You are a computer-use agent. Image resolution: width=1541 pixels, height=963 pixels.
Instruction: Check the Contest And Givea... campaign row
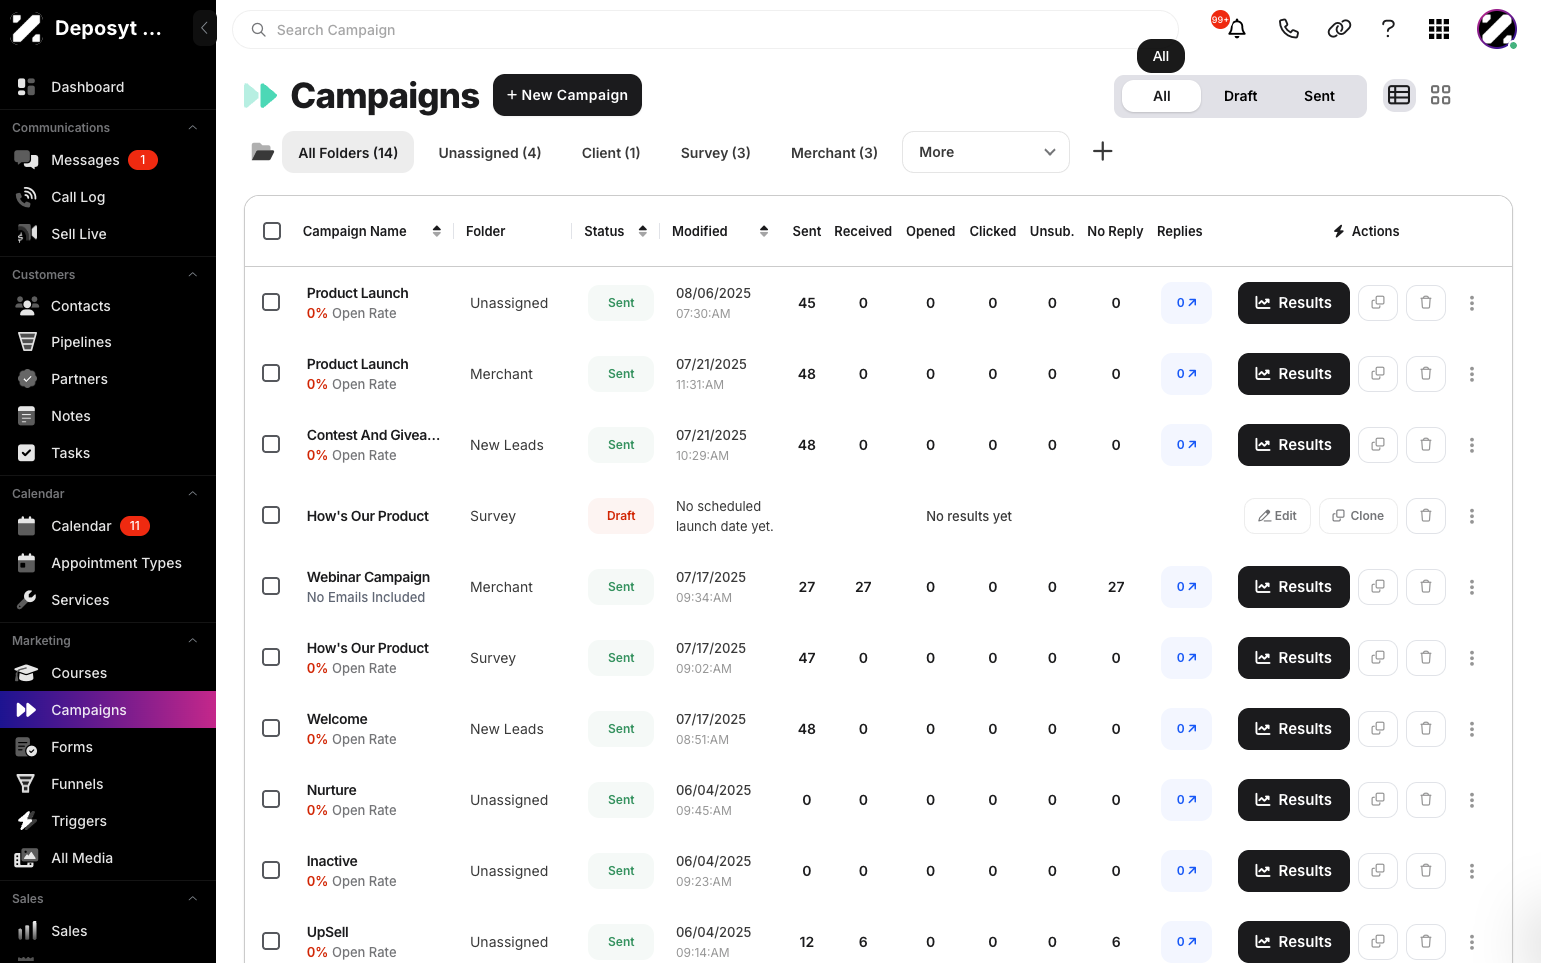pyautogui.click(x=271, y=444)
